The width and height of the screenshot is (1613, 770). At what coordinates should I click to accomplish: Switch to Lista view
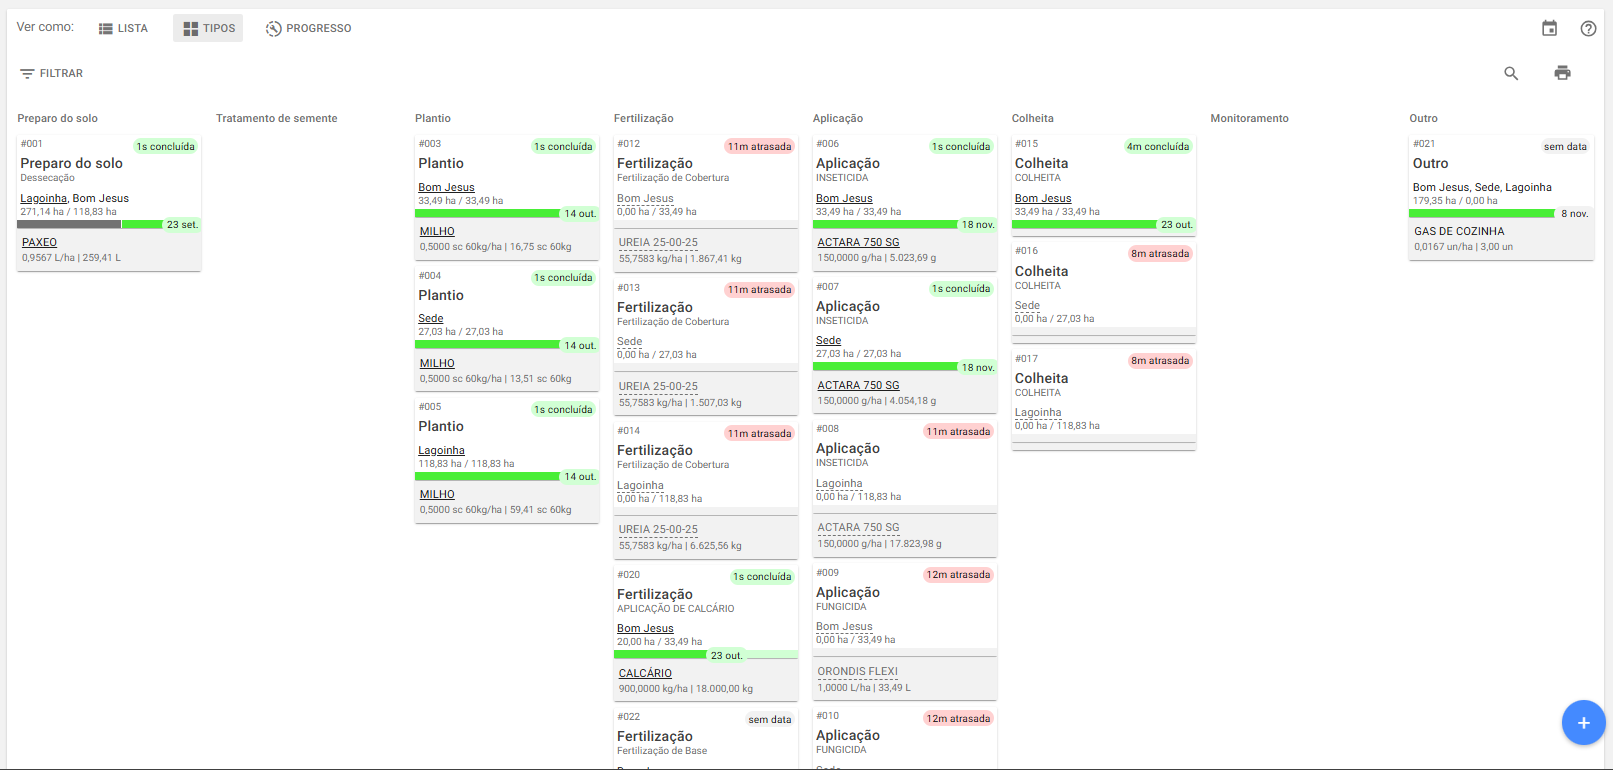coord(123,28)
